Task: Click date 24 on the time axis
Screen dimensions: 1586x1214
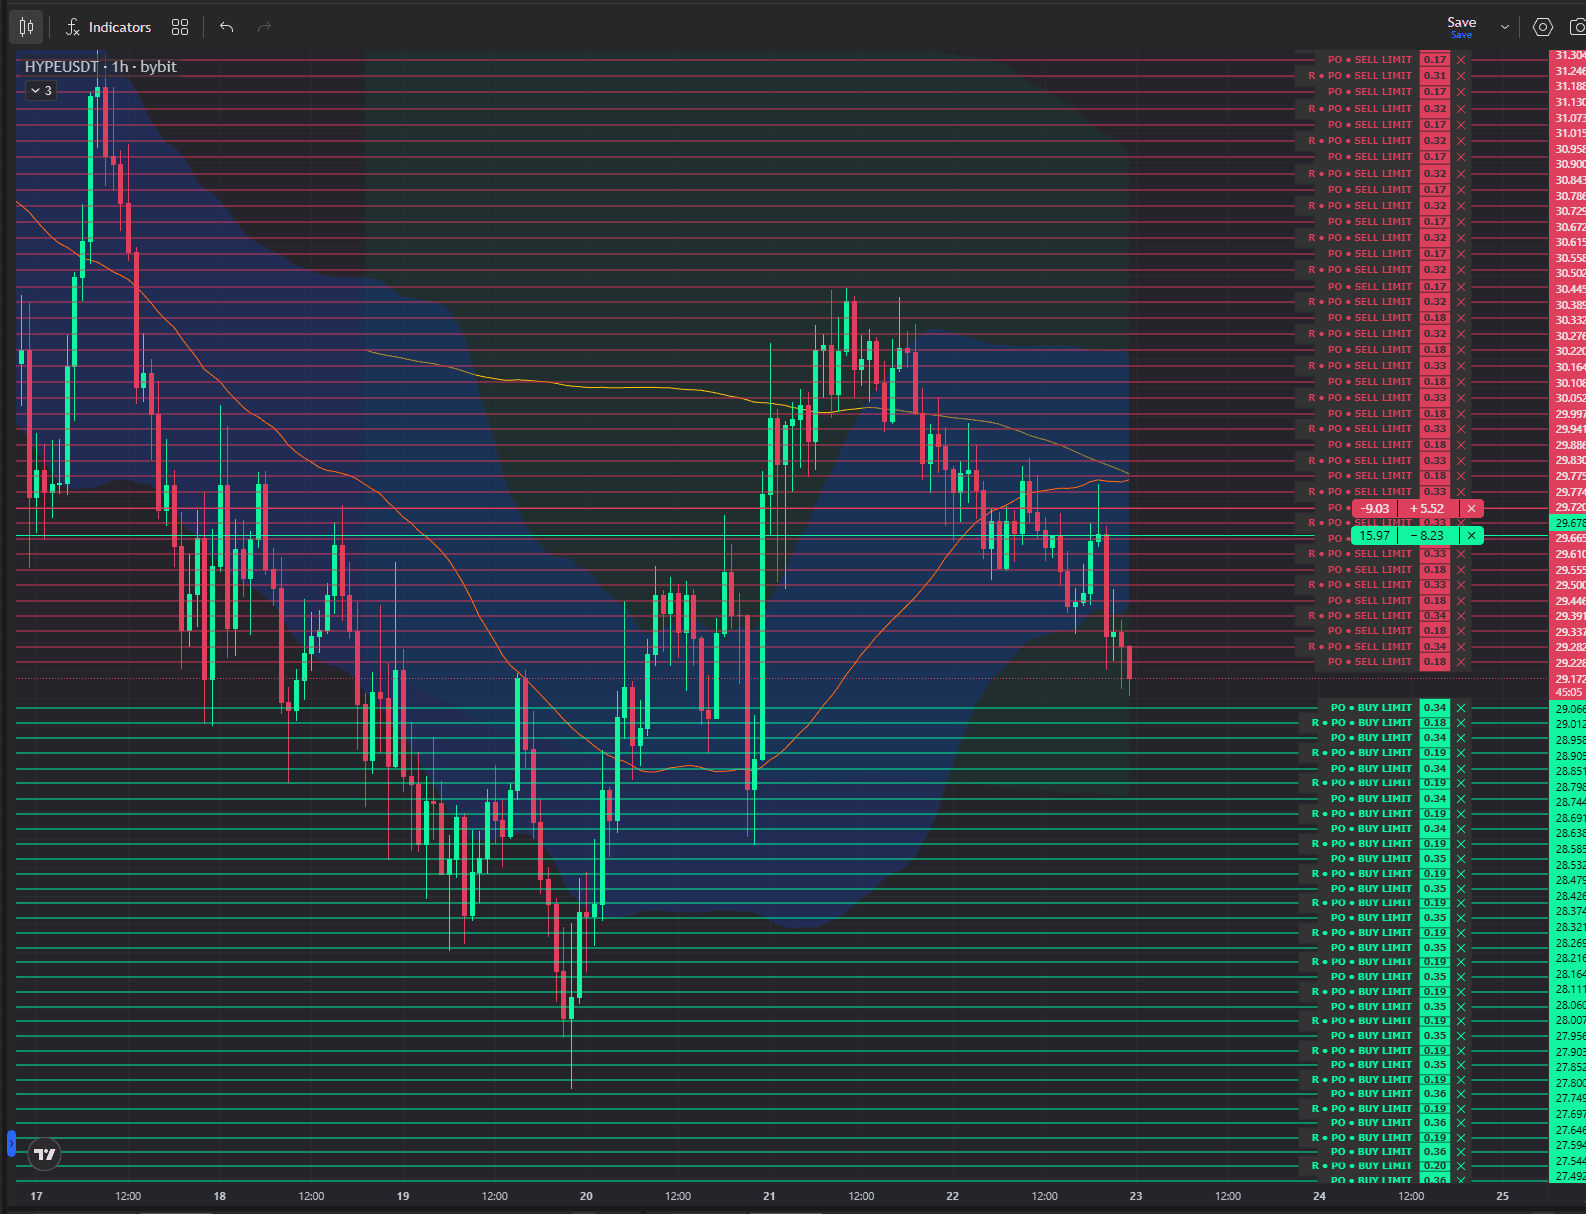Action: [x=1320, y=1196]
